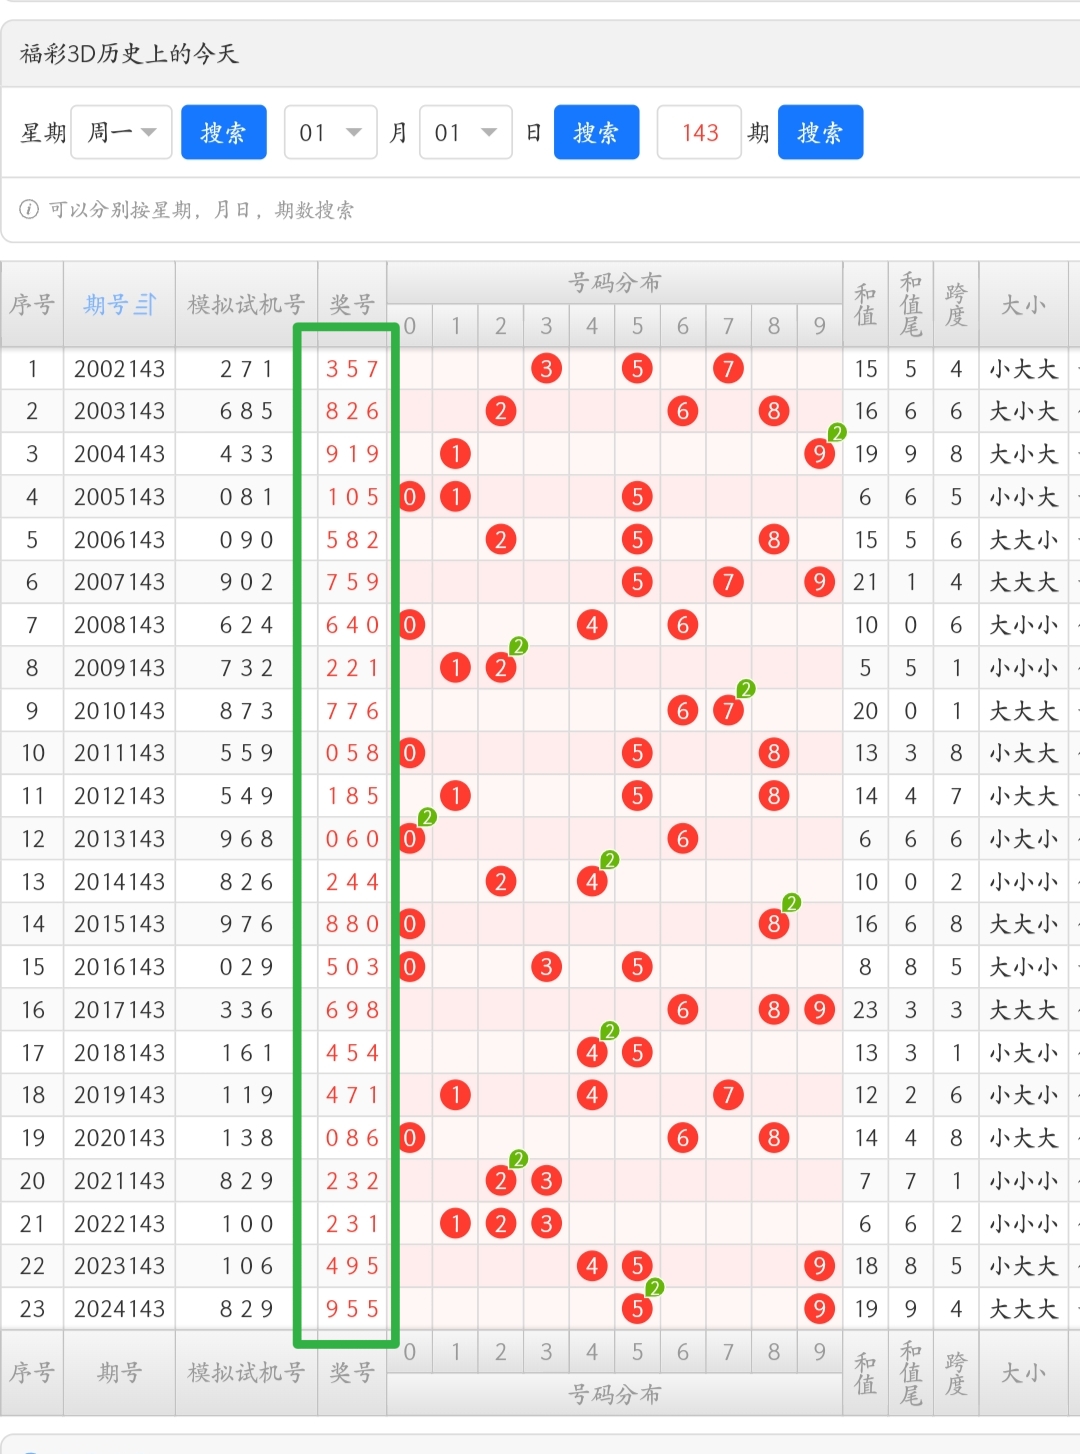Select the 大小 column header at top
This screenshot has width=1080, height=1454.
click(1024, 304)
